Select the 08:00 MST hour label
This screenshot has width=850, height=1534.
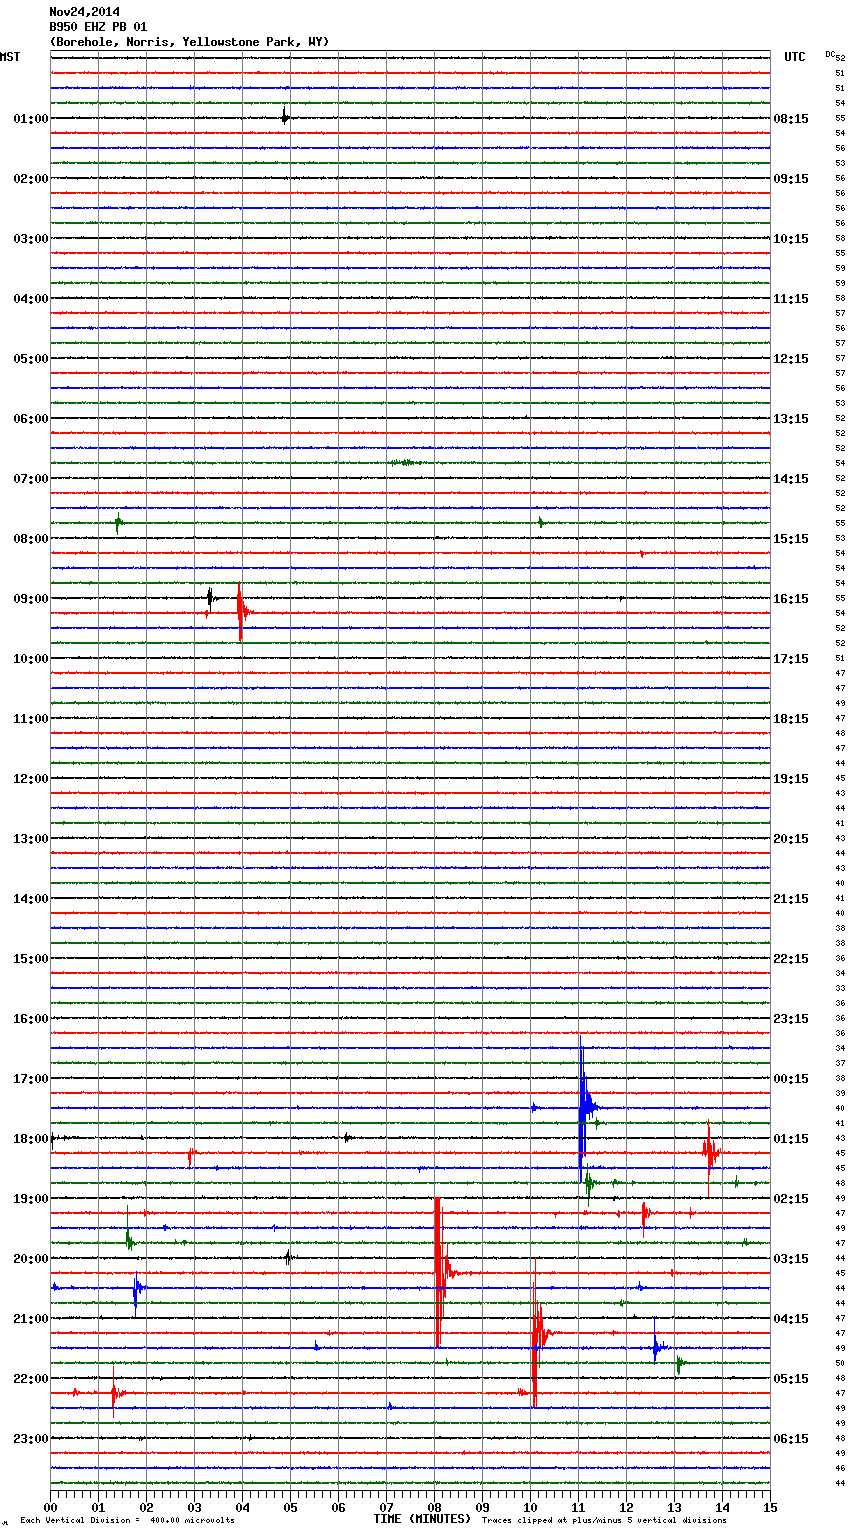(30, 539)
